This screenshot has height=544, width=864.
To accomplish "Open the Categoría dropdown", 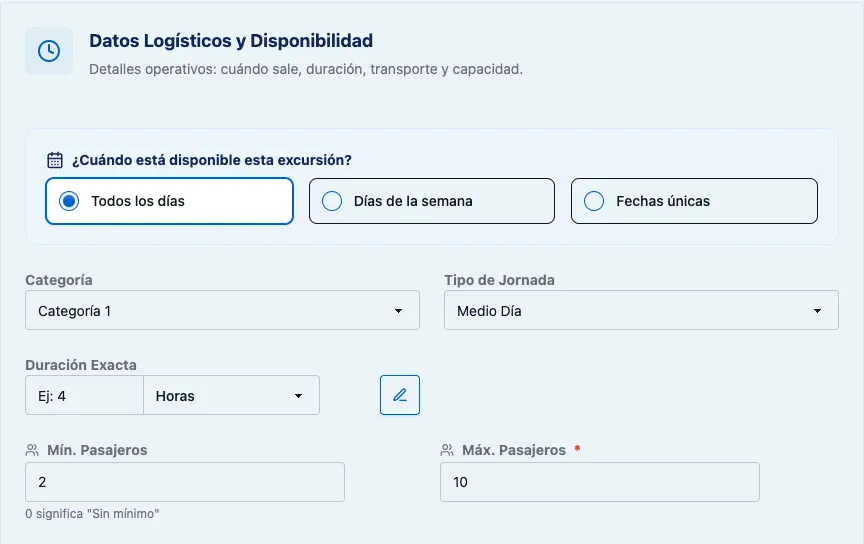I will coord(222,310).
